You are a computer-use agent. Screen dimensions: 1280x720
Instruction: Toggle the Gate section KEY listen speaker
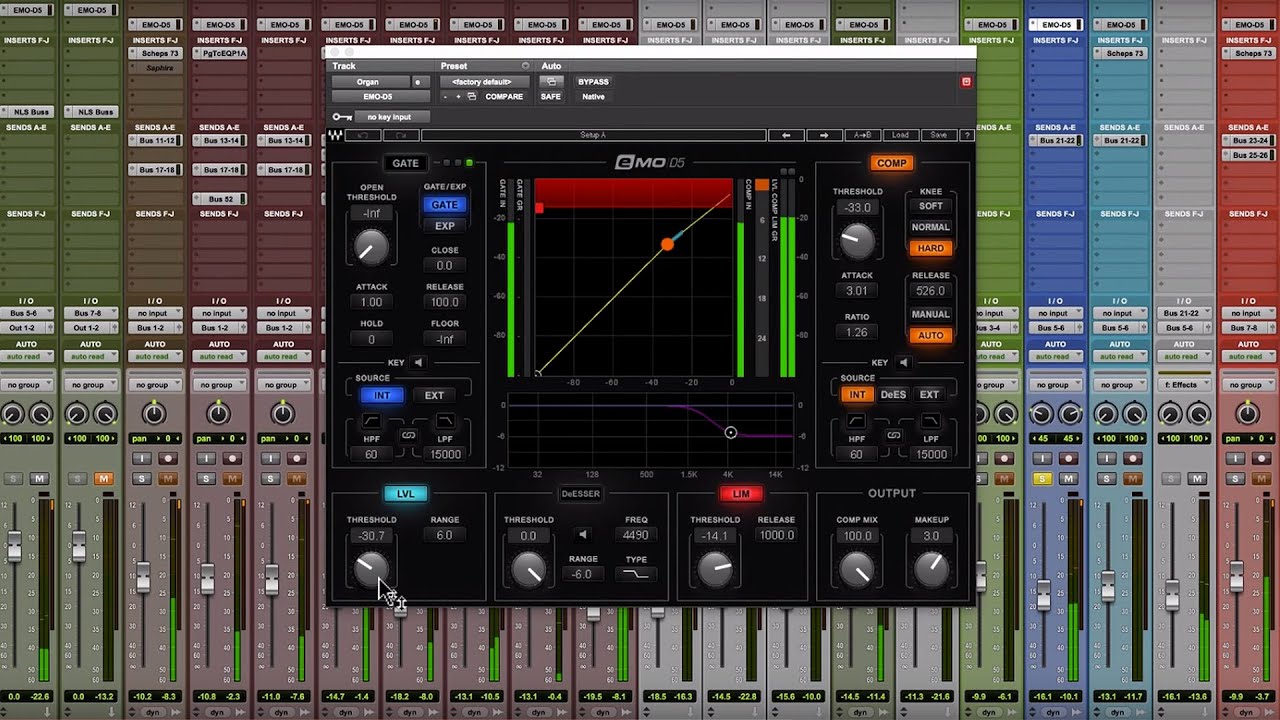418,363
